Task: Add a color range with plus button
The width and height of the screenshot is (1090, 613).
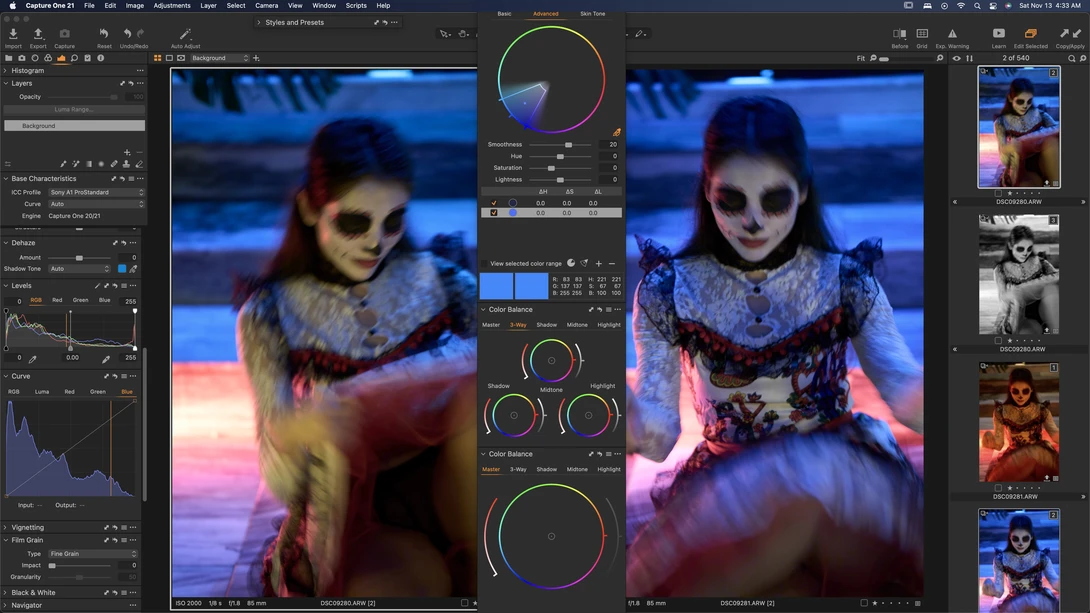Action: 599,263
